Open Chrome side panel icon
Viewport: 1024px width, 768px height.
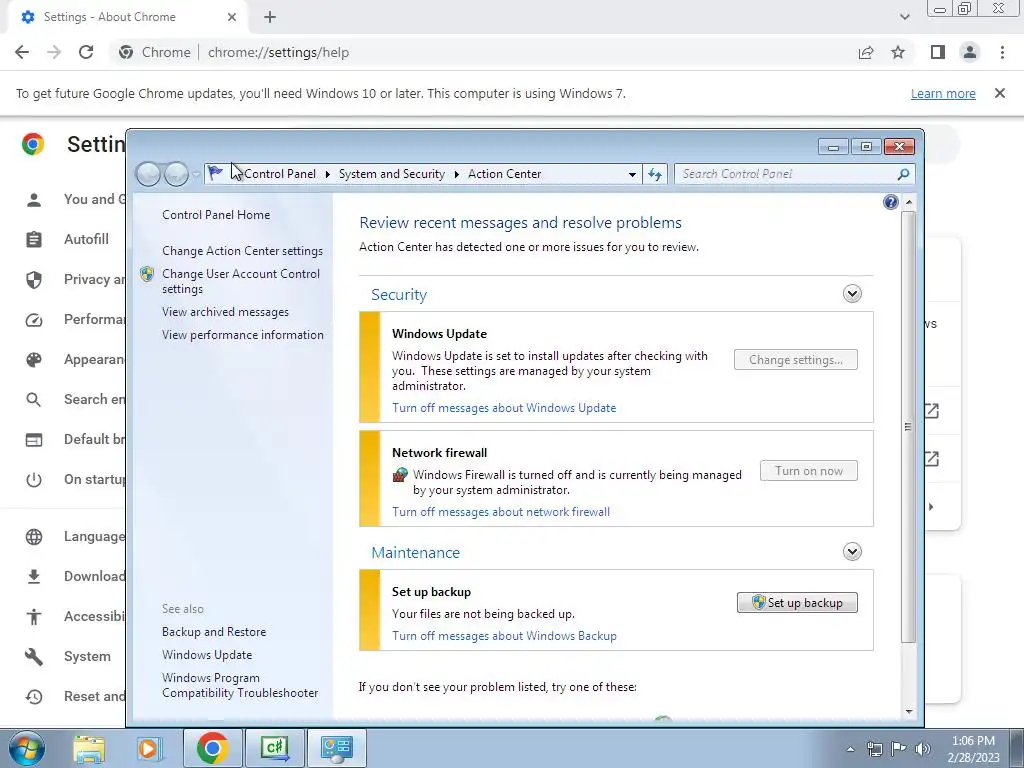[938, 52]
